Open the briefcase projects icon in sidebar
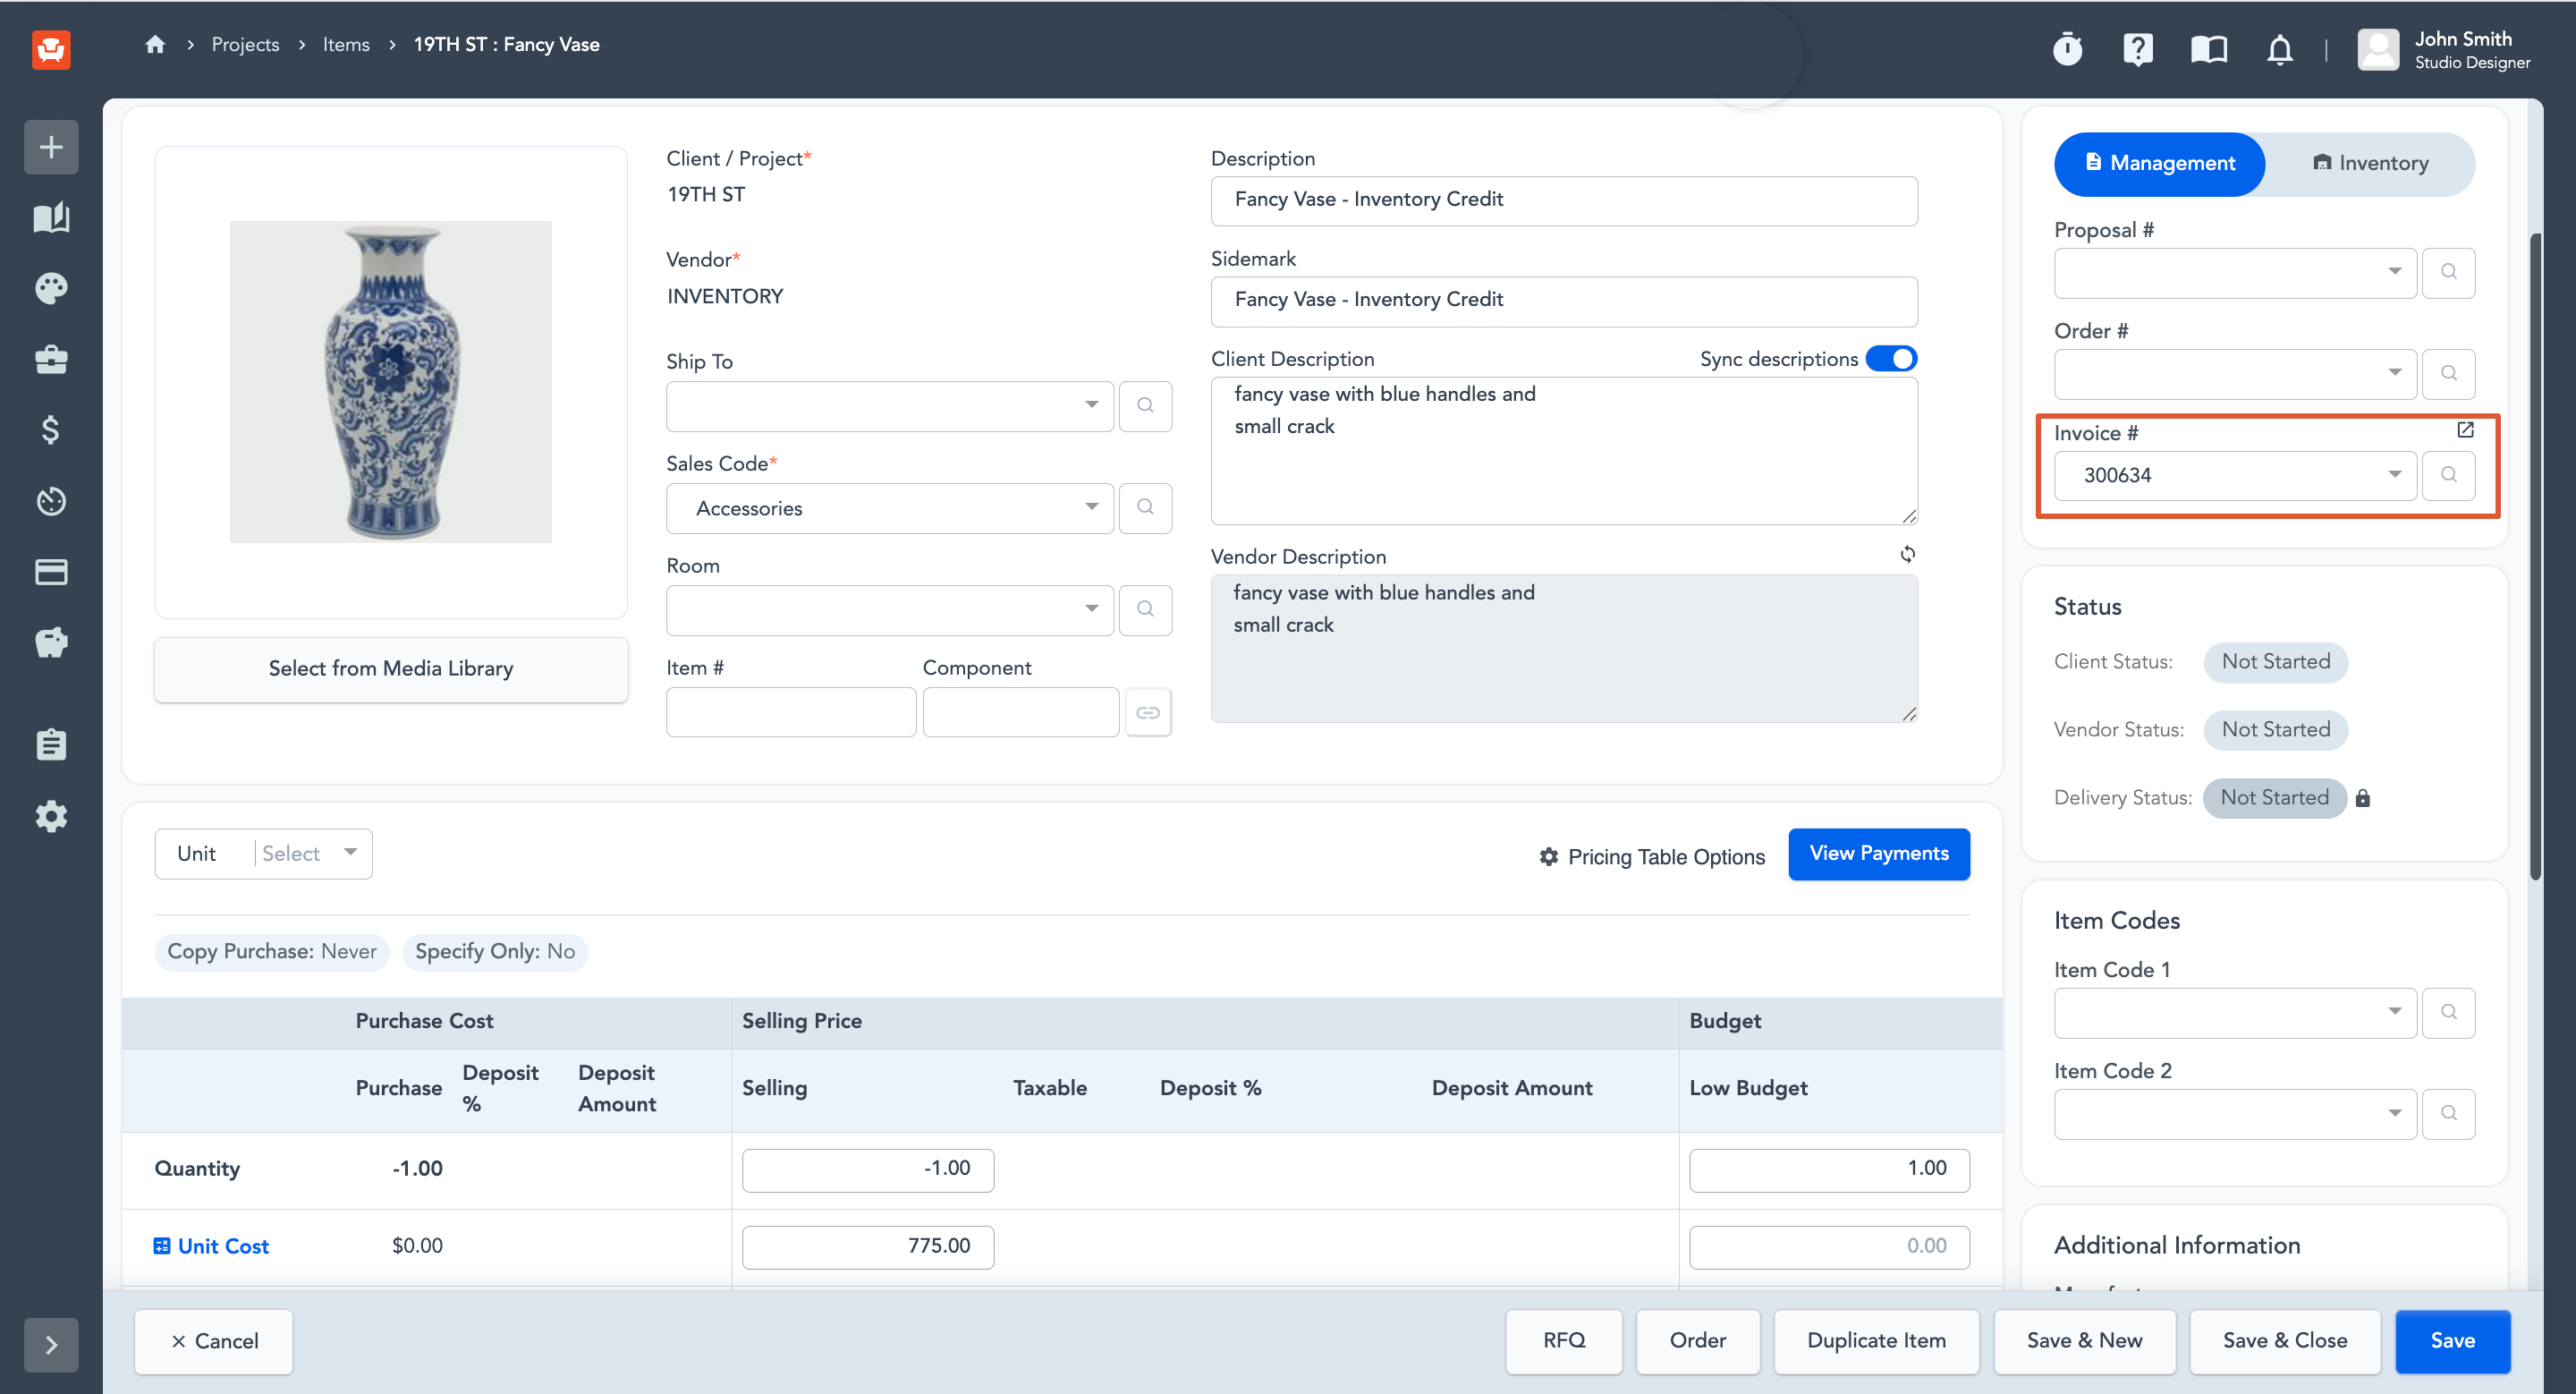 tap(51, 359)
